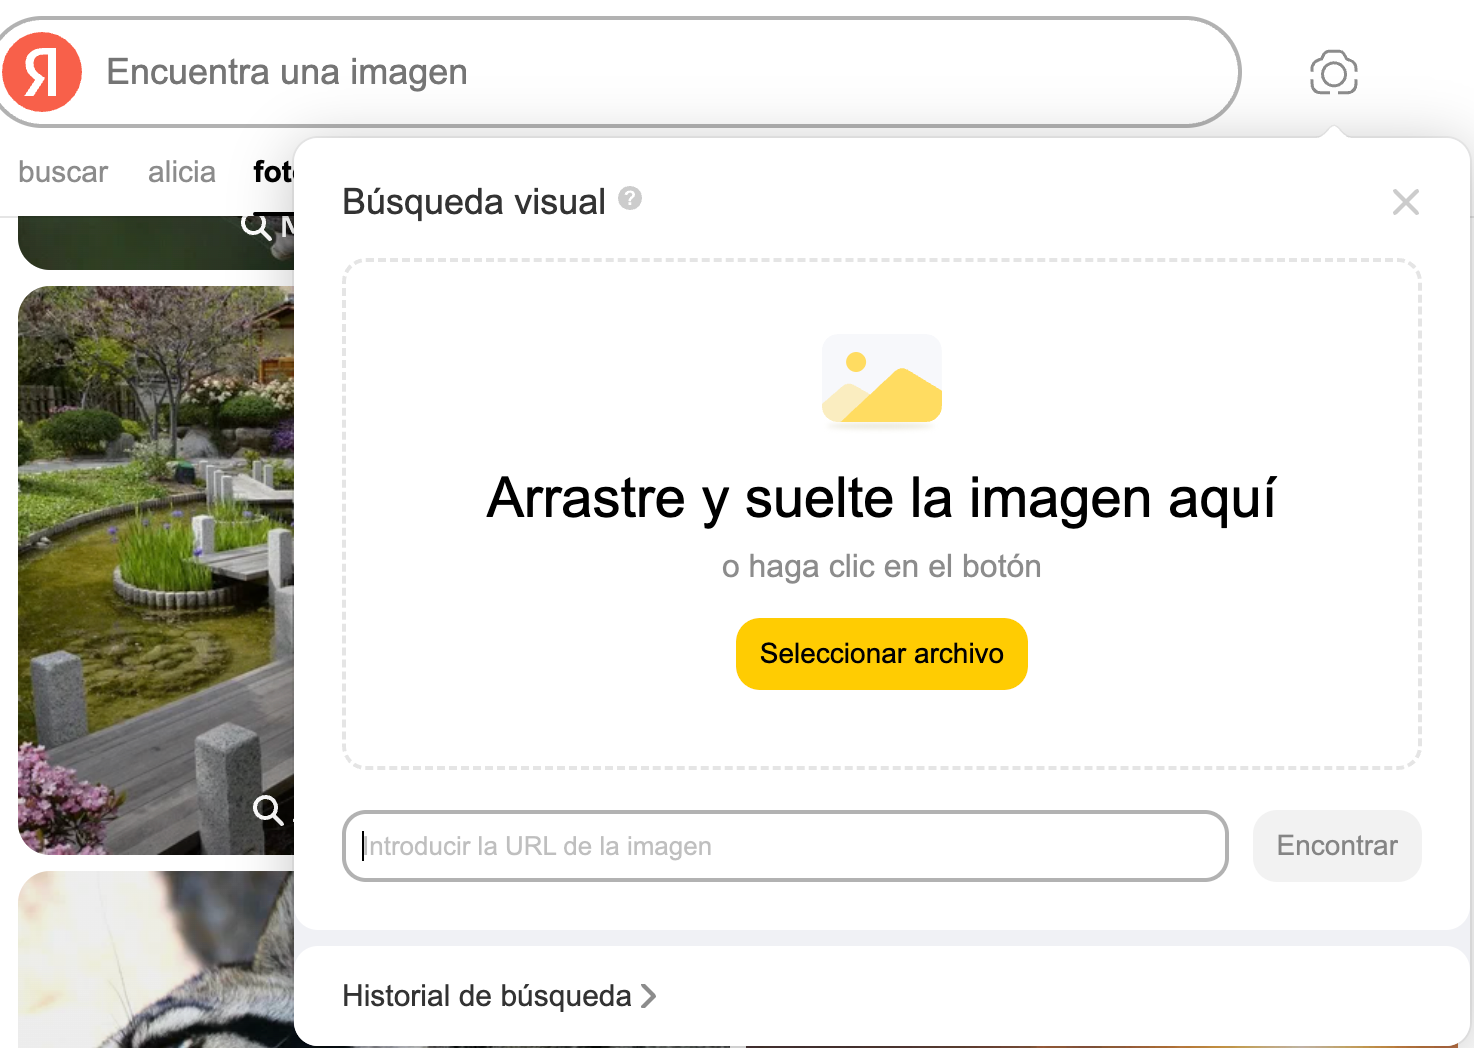Open the Historial de búsqueda link
This screenshot has width=1474, height=1048.
point(486,996)
